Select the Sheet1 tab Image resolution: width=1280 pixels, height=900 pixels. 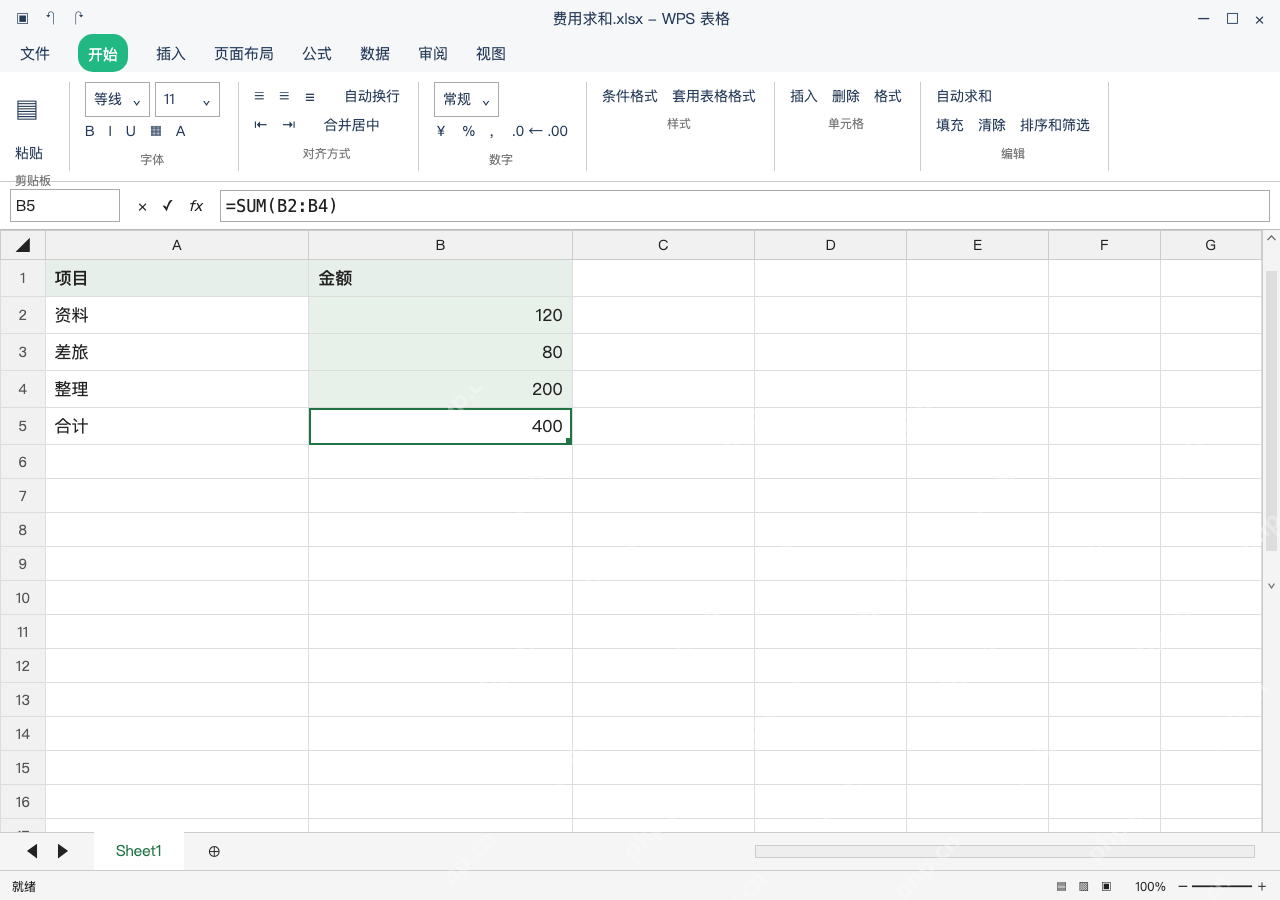click(x=139, y=851)
